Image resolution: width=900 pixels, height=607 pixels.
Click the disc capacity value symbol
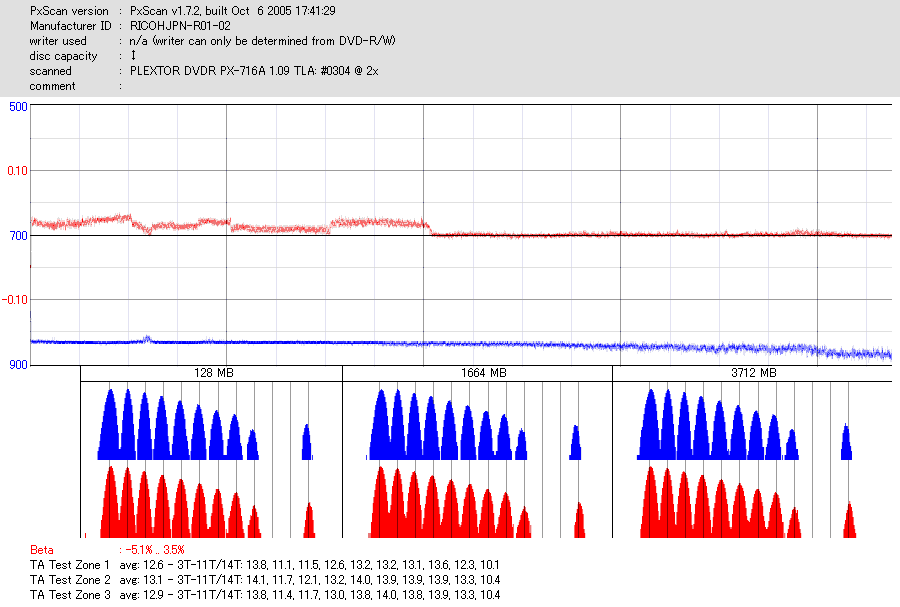(x=133, y=55)
